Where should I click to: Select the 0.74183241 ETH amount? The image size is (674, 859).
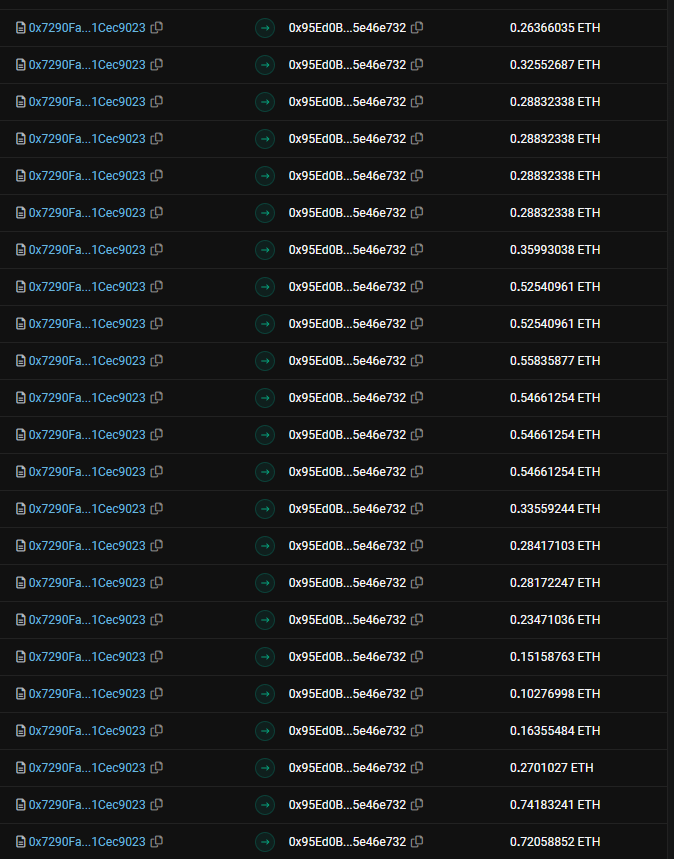pyautogui.click(x=555, y=805)
